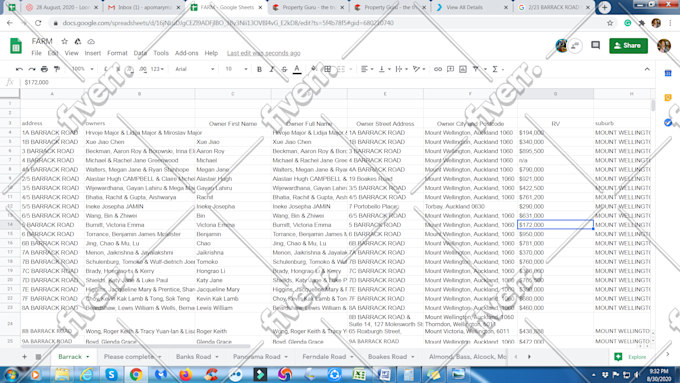Screen dimensions: 680x383
Task: Apply bold formatting
Action: click(x=259, y=69)
